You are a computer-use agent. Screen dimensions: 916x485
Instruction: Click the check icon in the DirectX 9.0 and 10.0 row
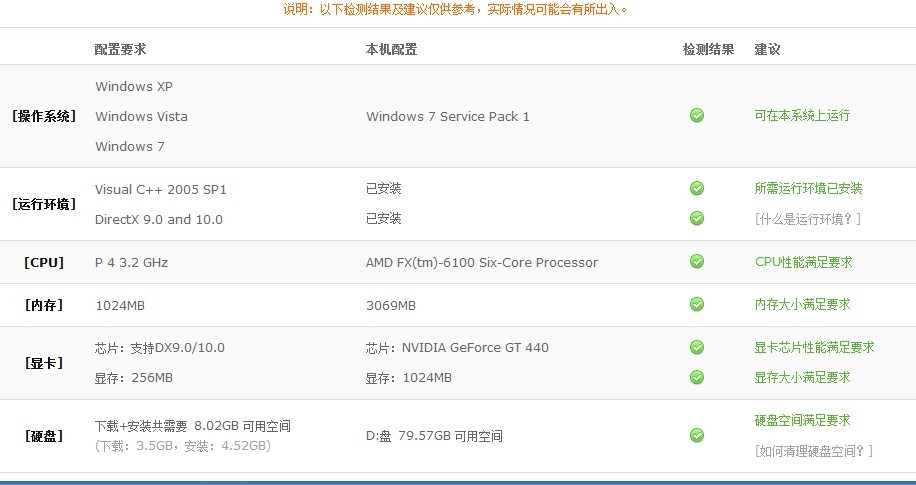point(696,219)
